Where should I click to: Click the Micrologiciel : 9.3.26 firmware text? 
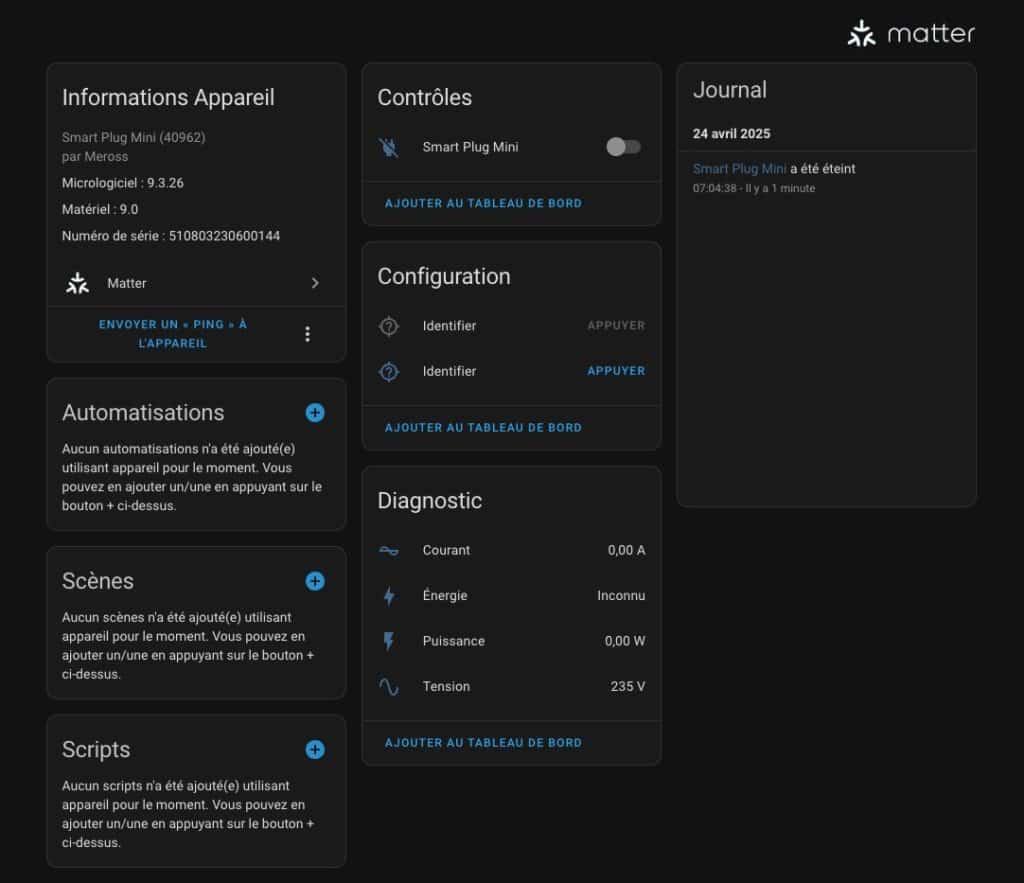(123, 183)
